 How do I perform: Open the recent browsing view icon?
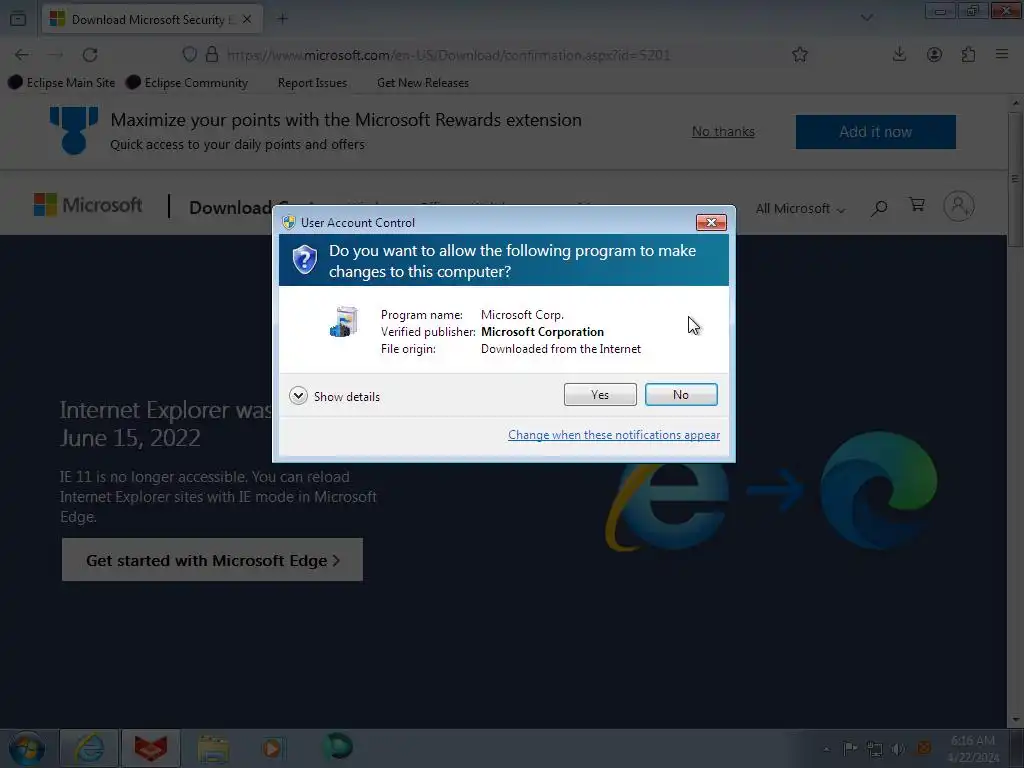pyautogui.click(x=18, y=19)
